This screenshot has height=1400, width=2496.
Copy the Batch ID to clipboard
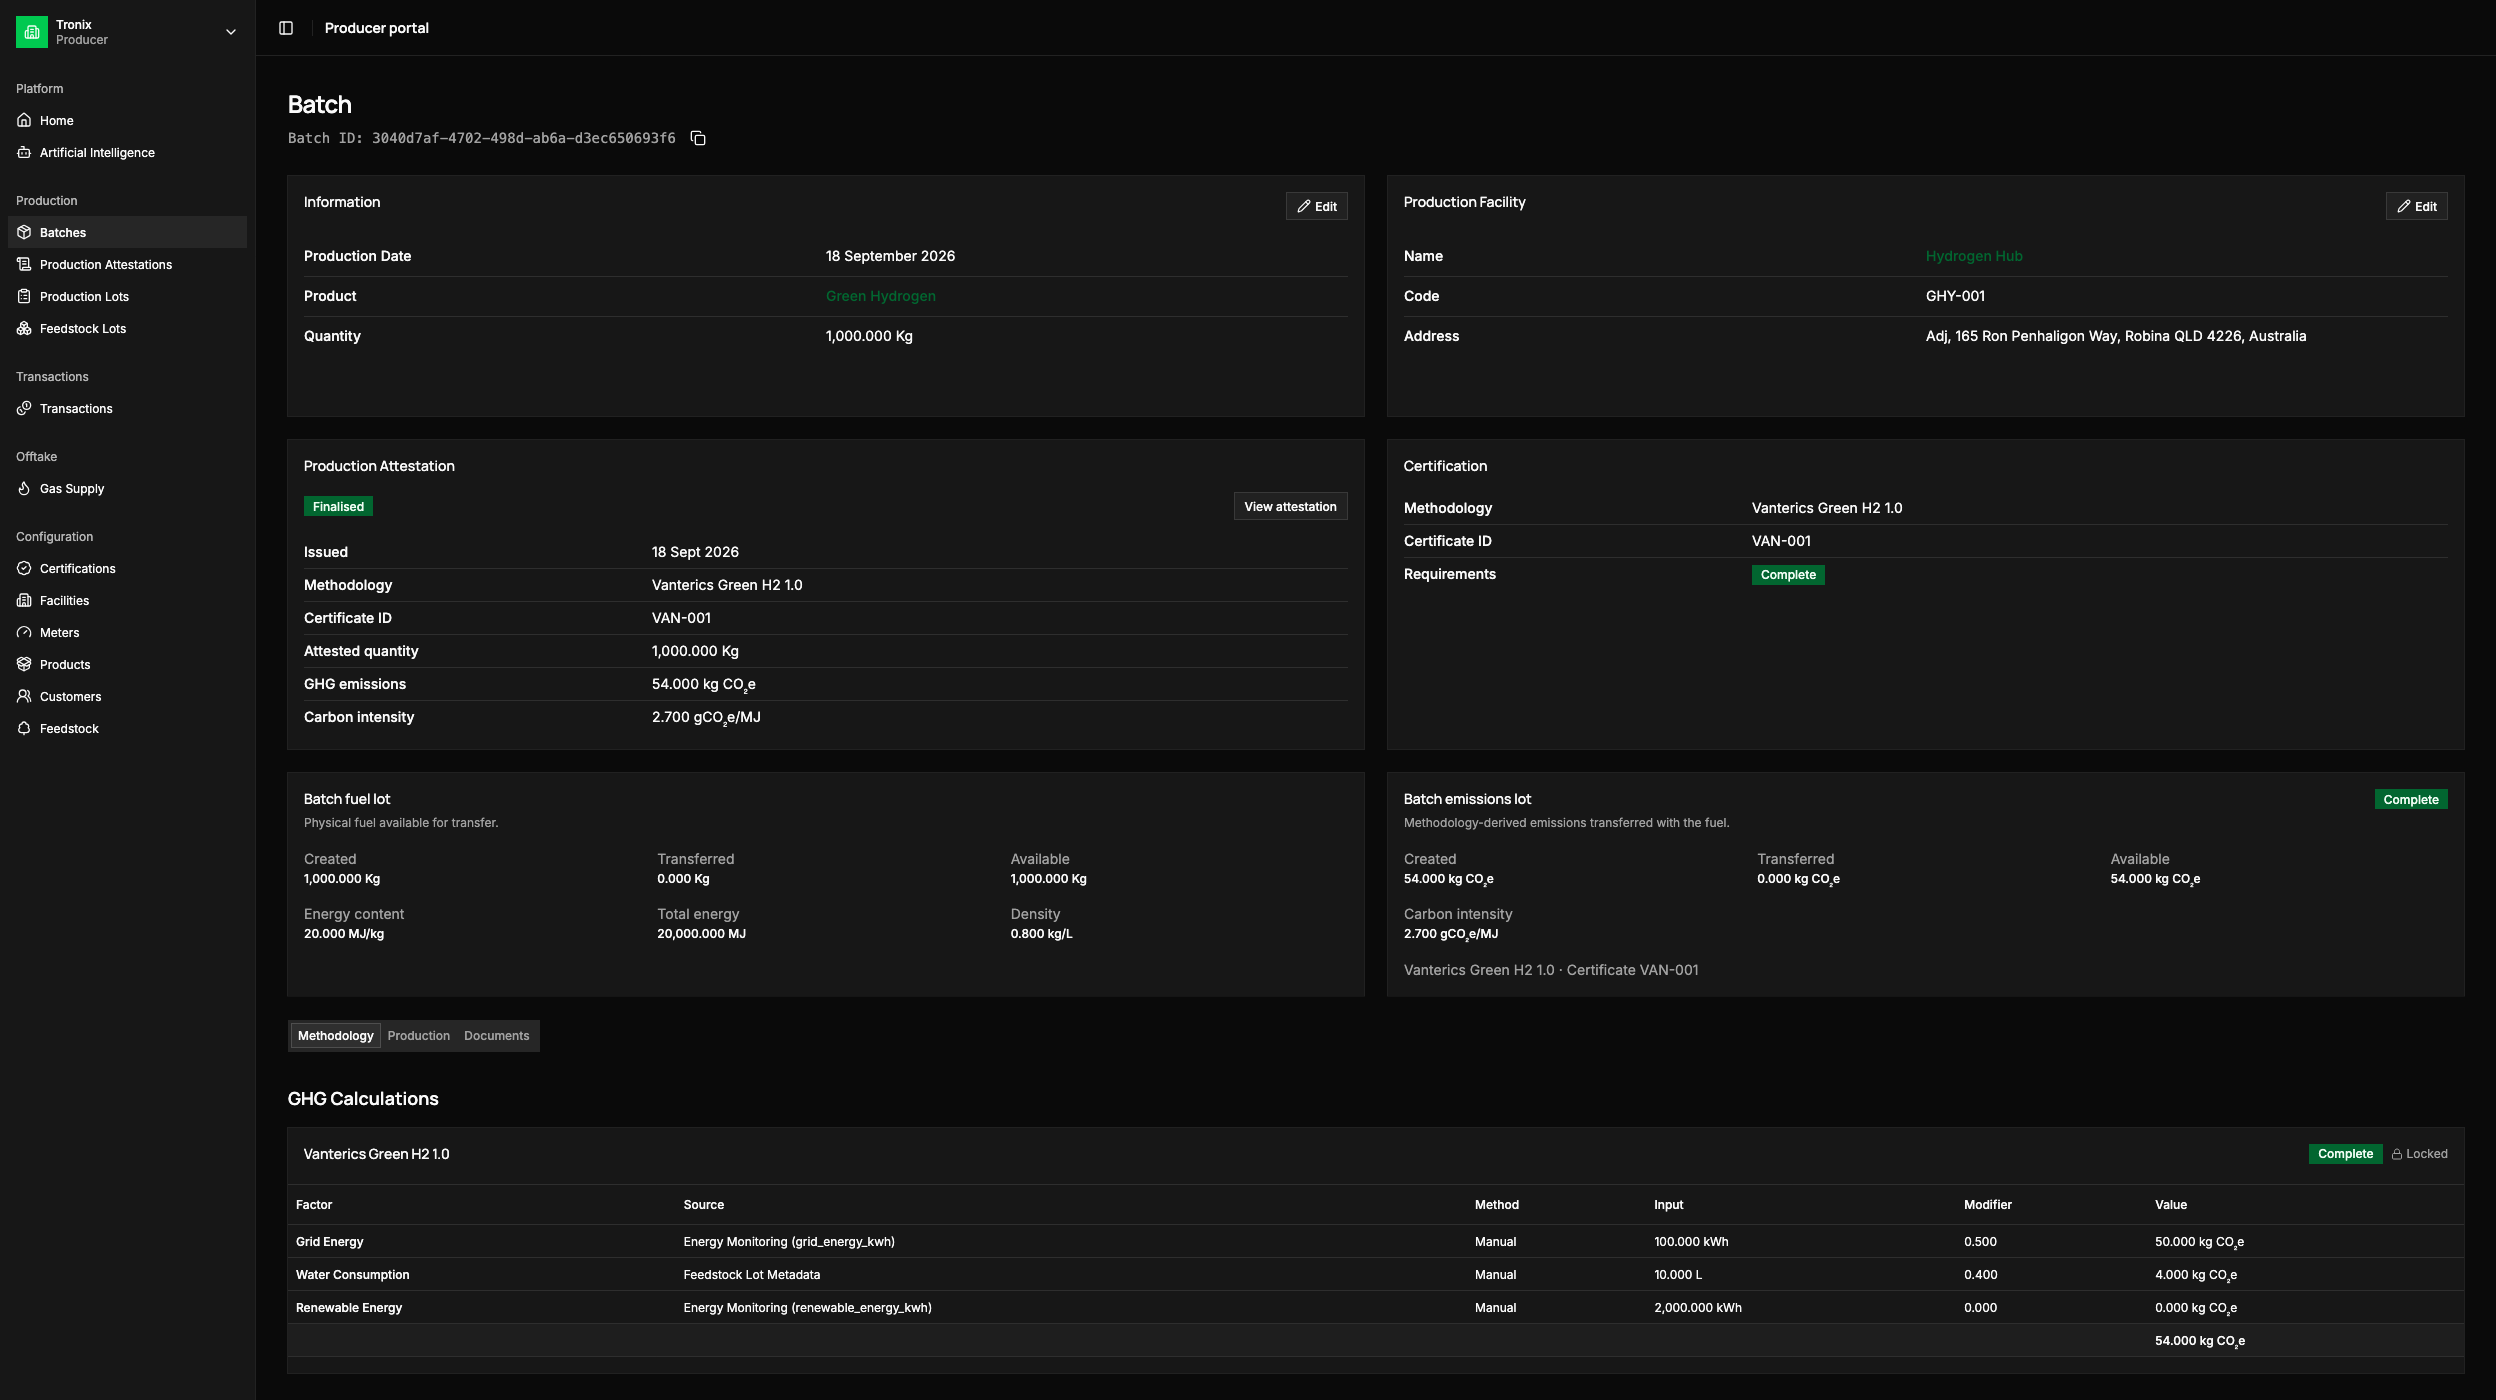[698, 138]
